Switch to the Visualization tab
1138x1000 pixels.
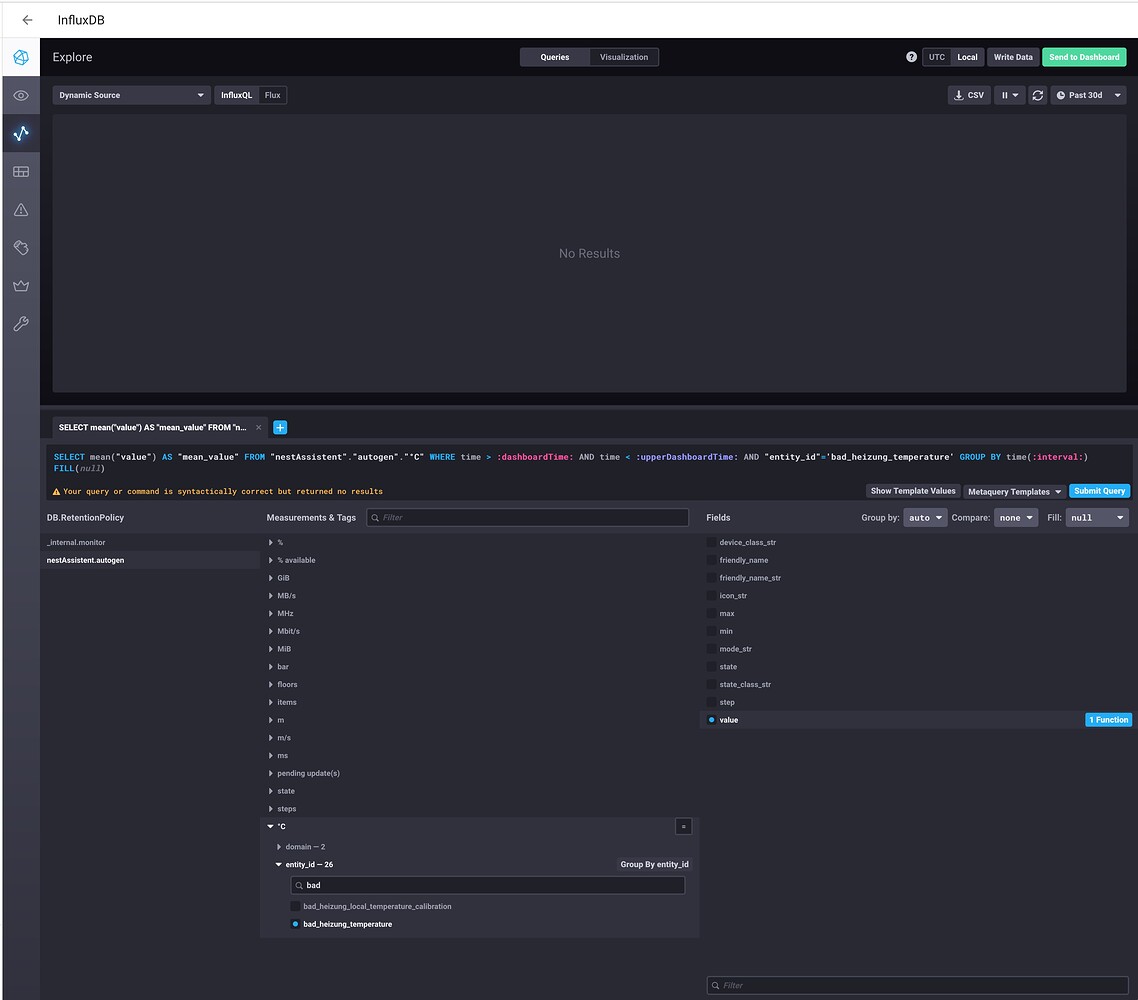click(623, 57)
